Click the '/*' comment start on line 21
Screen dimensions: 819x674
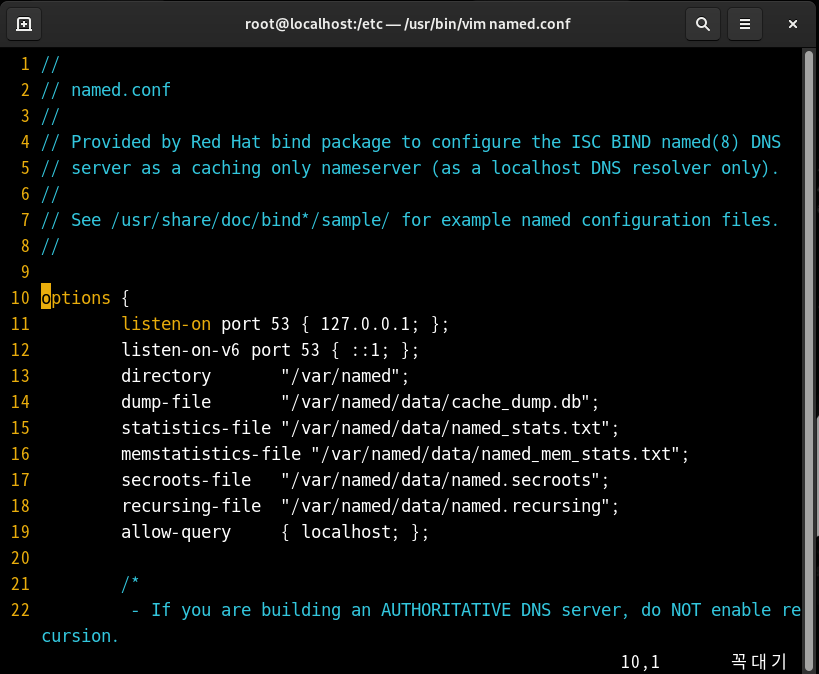130,584
